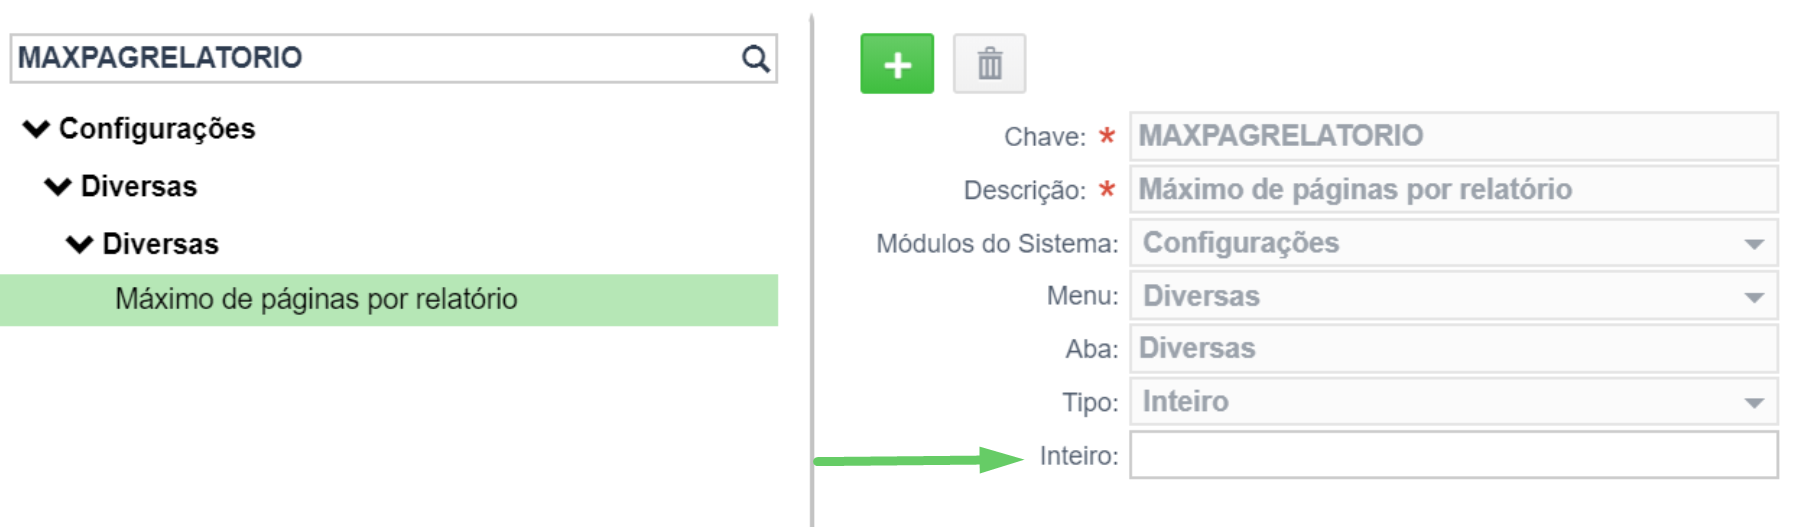The image size is (1795, 527).
Task: Click the green plus add button
Action: [x=897, y=64]
